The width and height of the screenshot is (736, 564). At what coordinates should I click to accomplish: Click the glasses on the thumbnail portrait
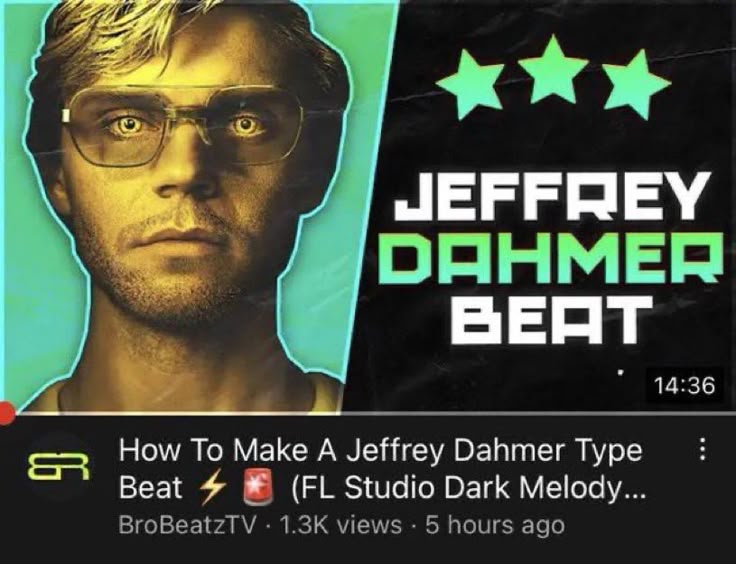(x=184, y=125)
